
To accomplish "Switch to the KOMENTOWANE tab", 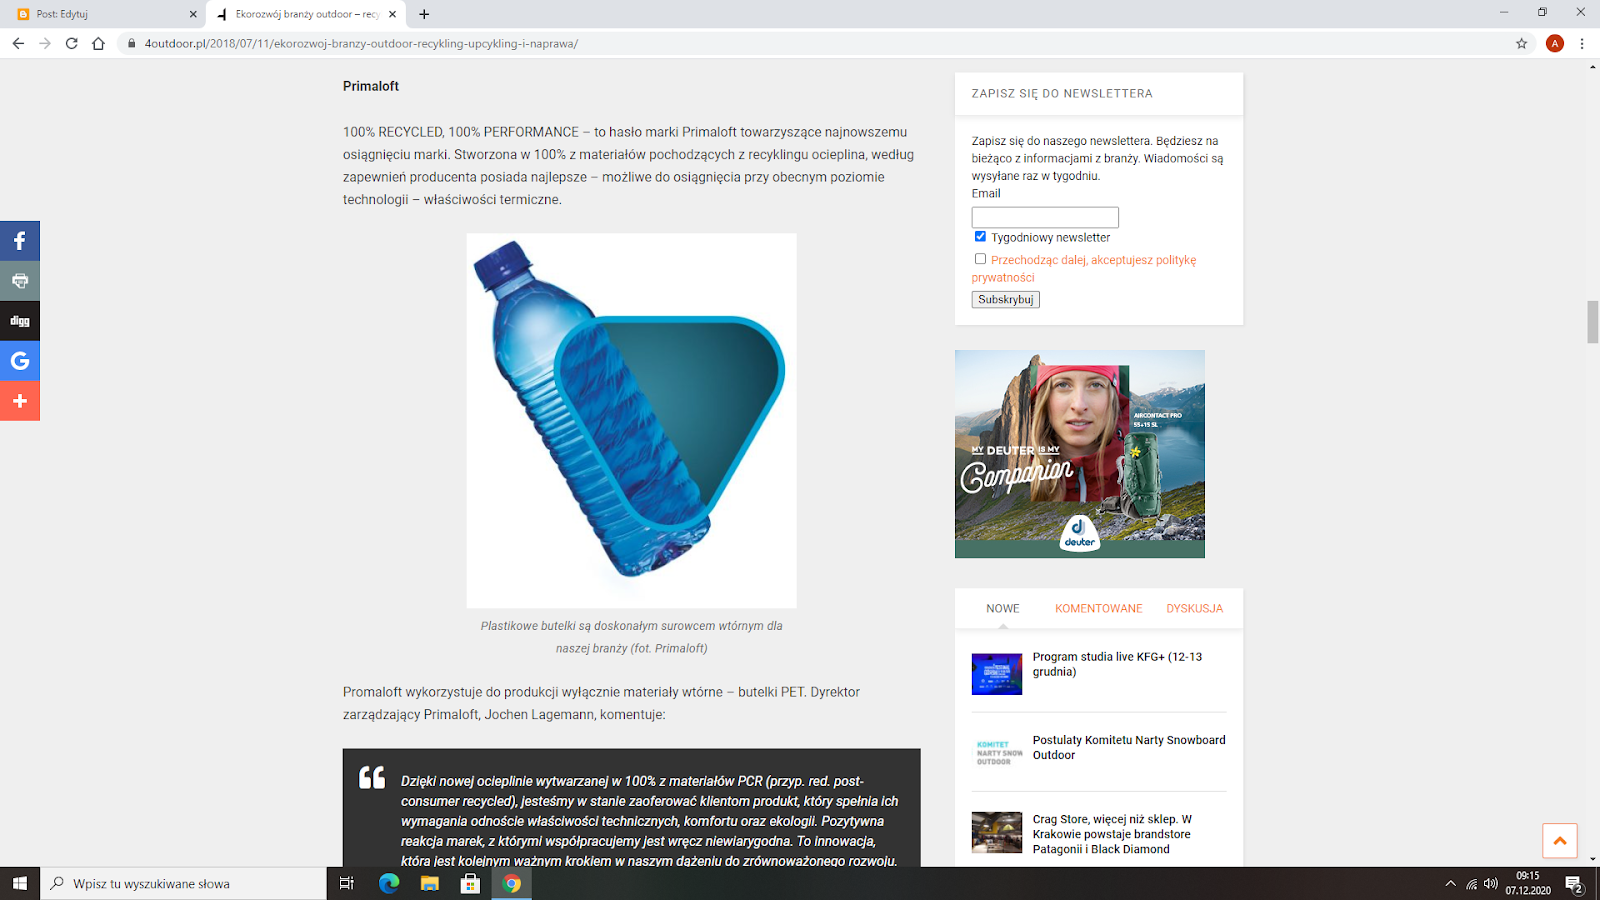I will (1098, 608).
